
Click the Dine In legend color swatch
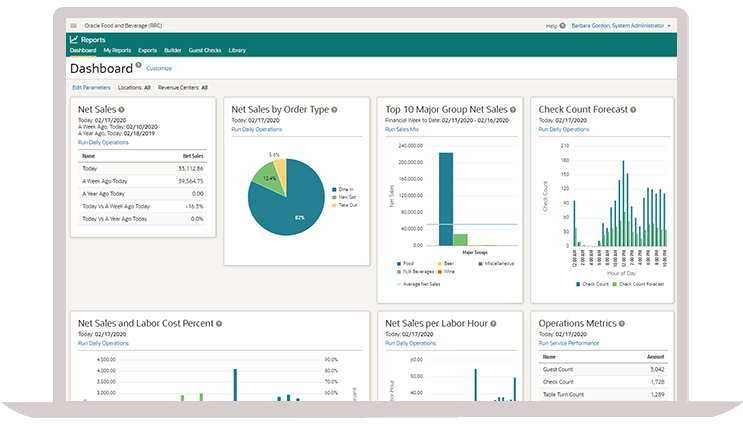[x=335, y=189]
